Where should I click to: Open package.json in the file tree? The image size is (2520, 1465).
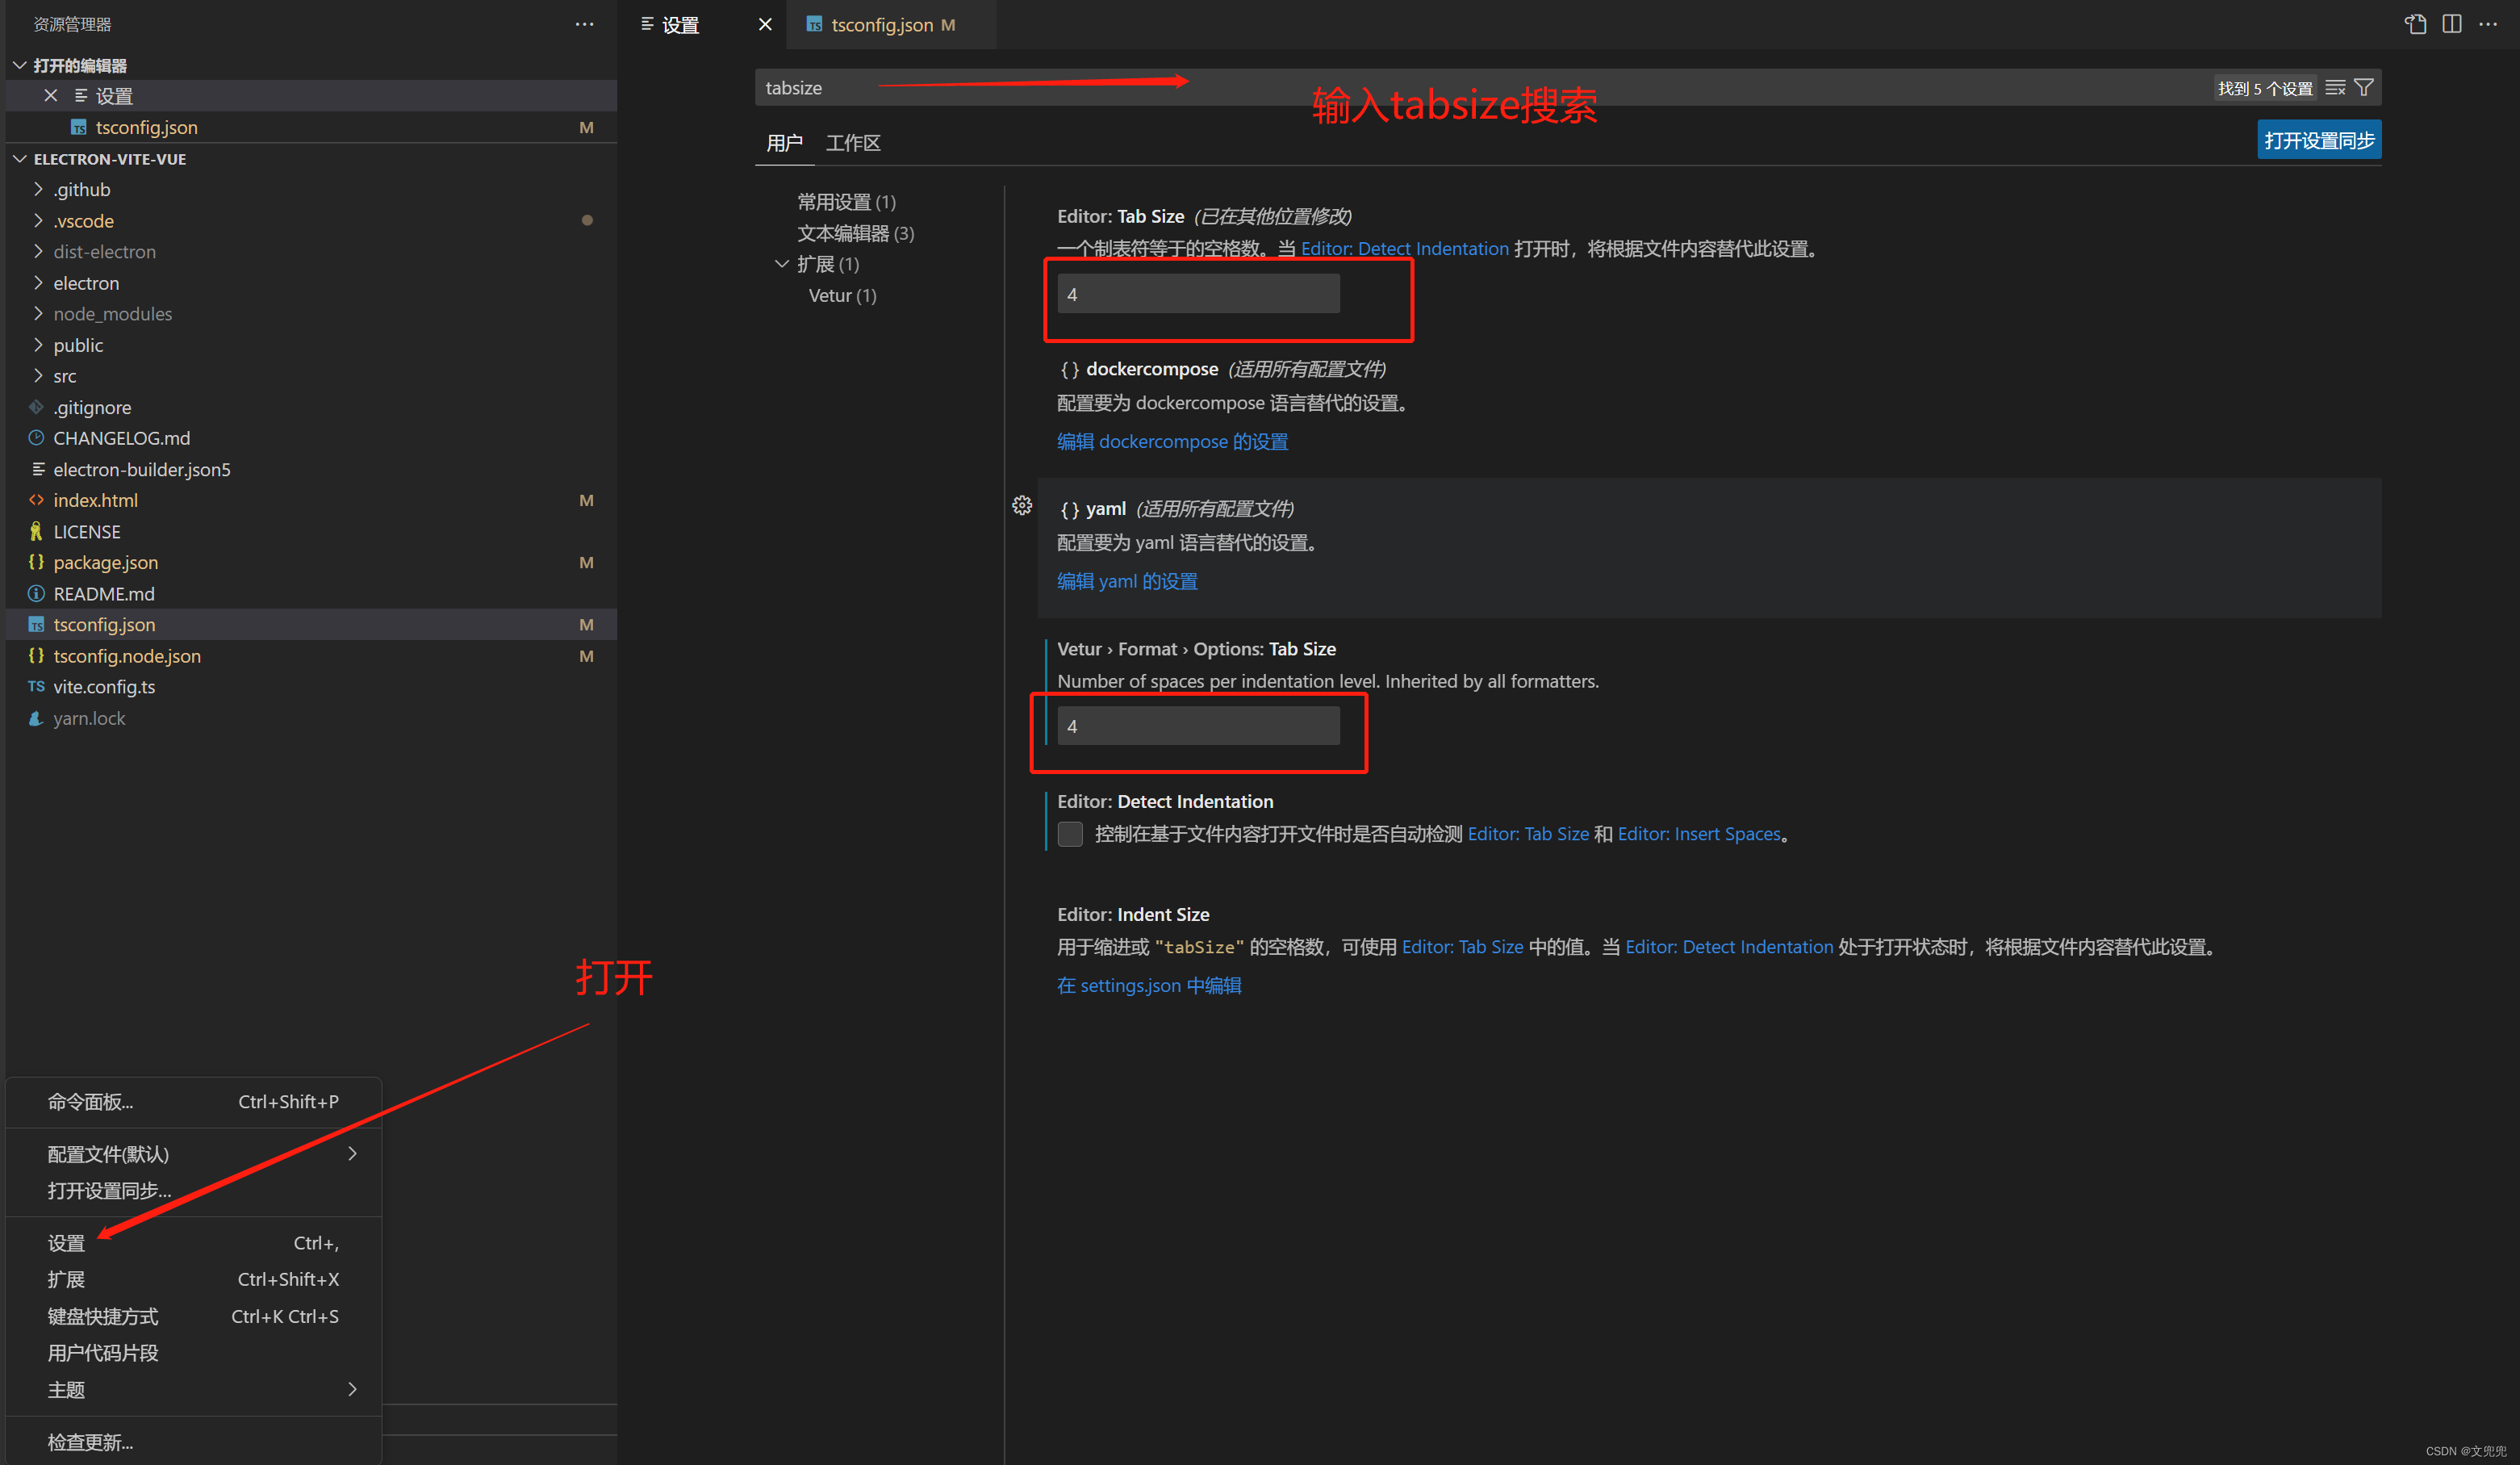(x=105, y=562)
